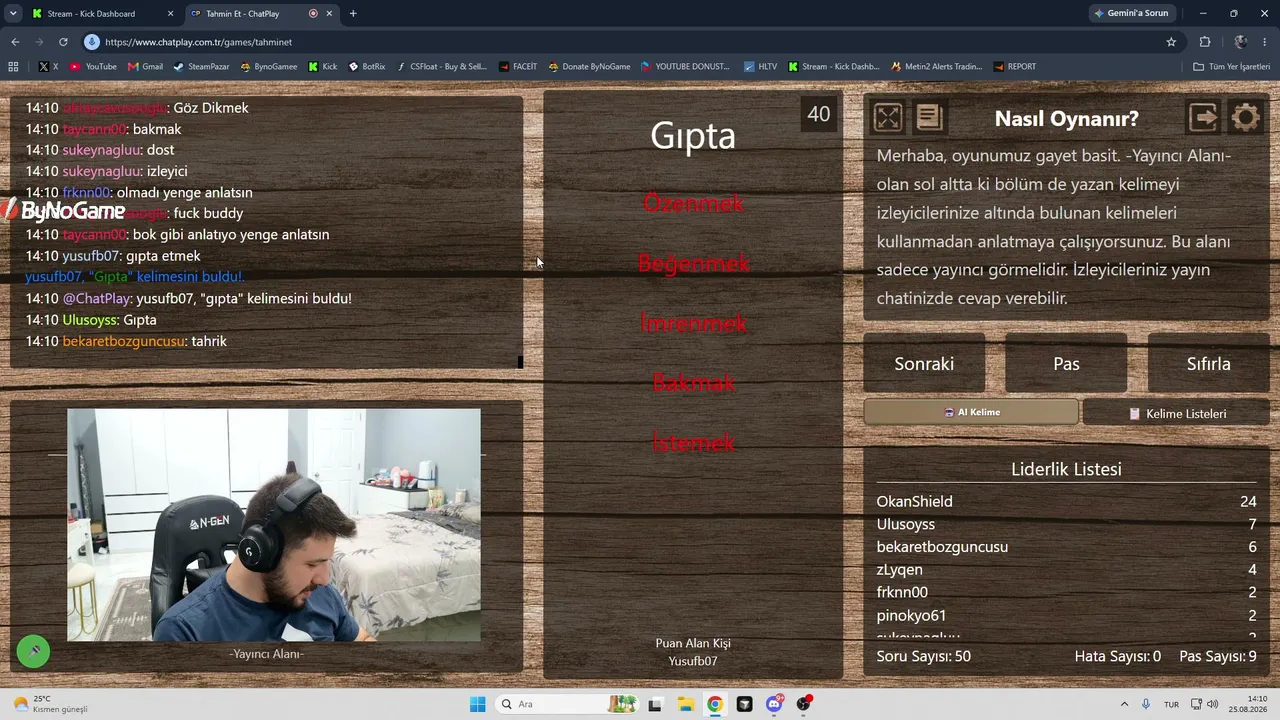Screen dimensions: 1280x720
Task: Open OBS Studio from the taskbar
Action: (804, 704)
